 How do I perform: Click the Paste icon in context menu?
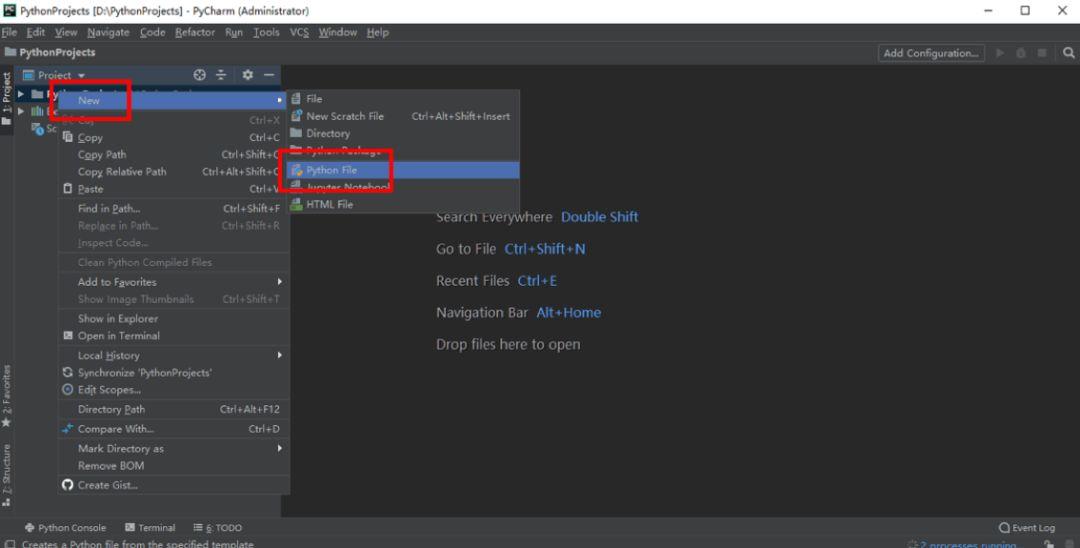(x=68, y=188)
